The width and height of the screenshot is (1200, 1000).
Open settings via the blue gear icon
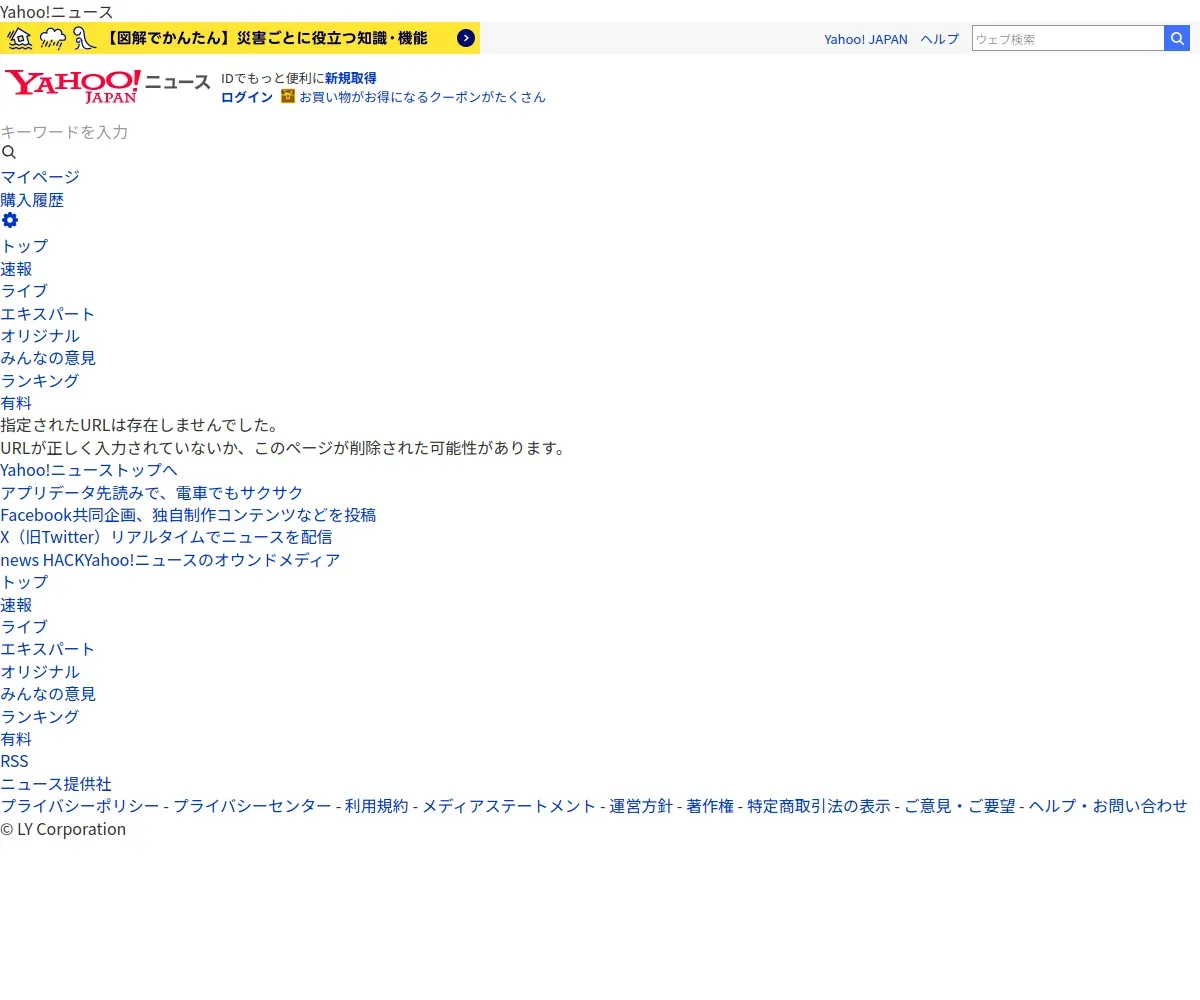pyautogui.click(x=9, y=221)
